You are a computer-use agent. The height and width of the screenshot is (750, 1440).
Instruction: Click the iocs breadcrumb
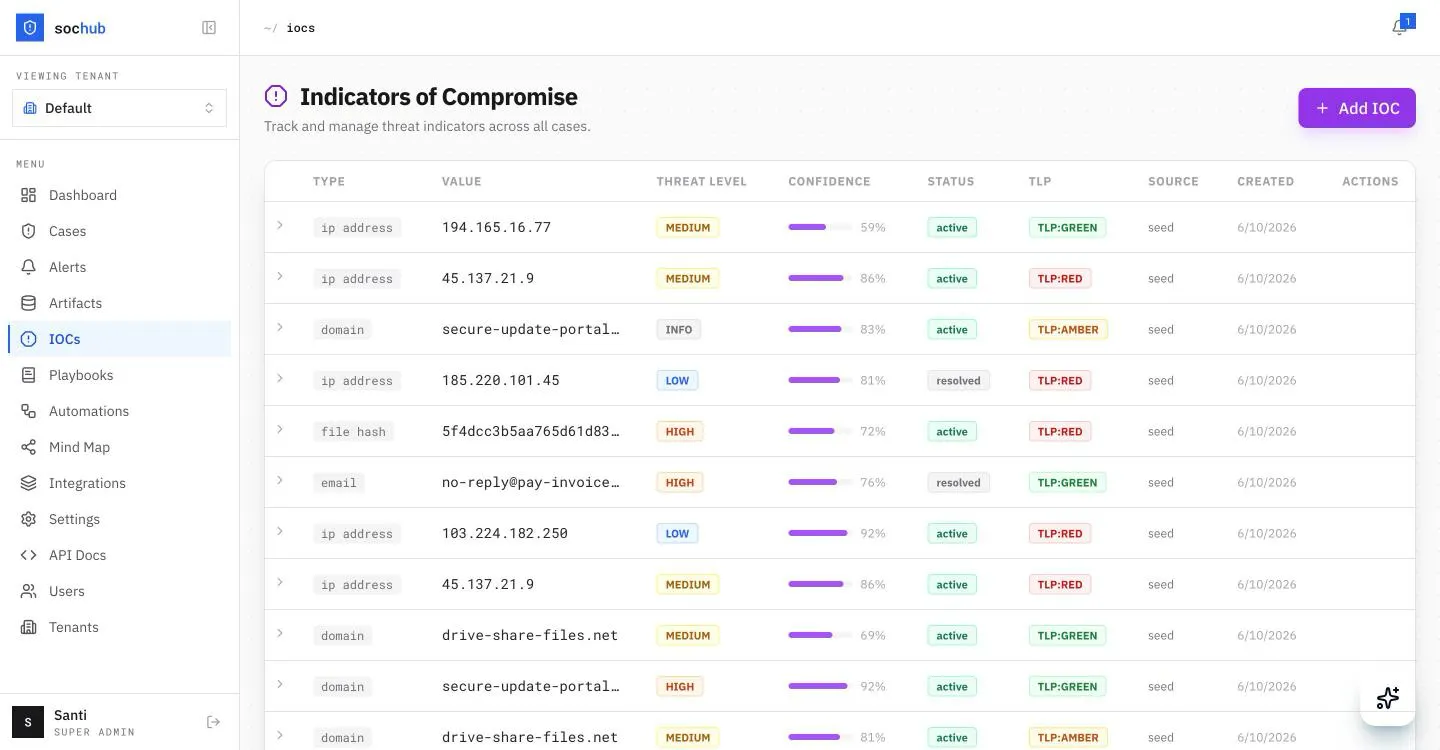click(x=301, y=28)
